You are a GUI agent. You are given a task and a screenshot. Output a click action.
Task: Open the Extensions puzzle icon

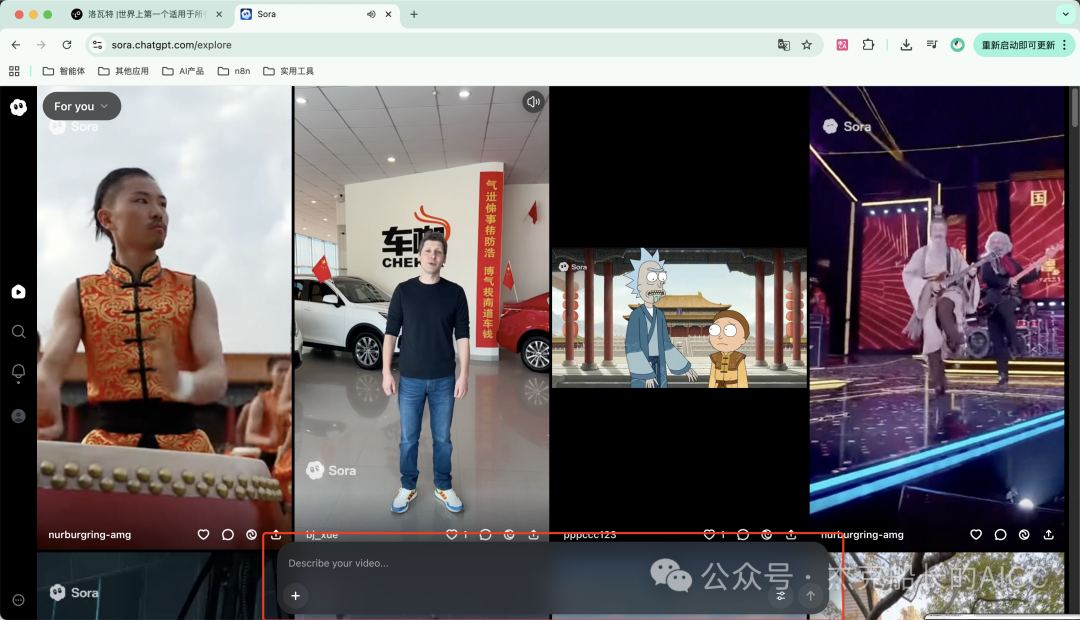coord(868,45)
